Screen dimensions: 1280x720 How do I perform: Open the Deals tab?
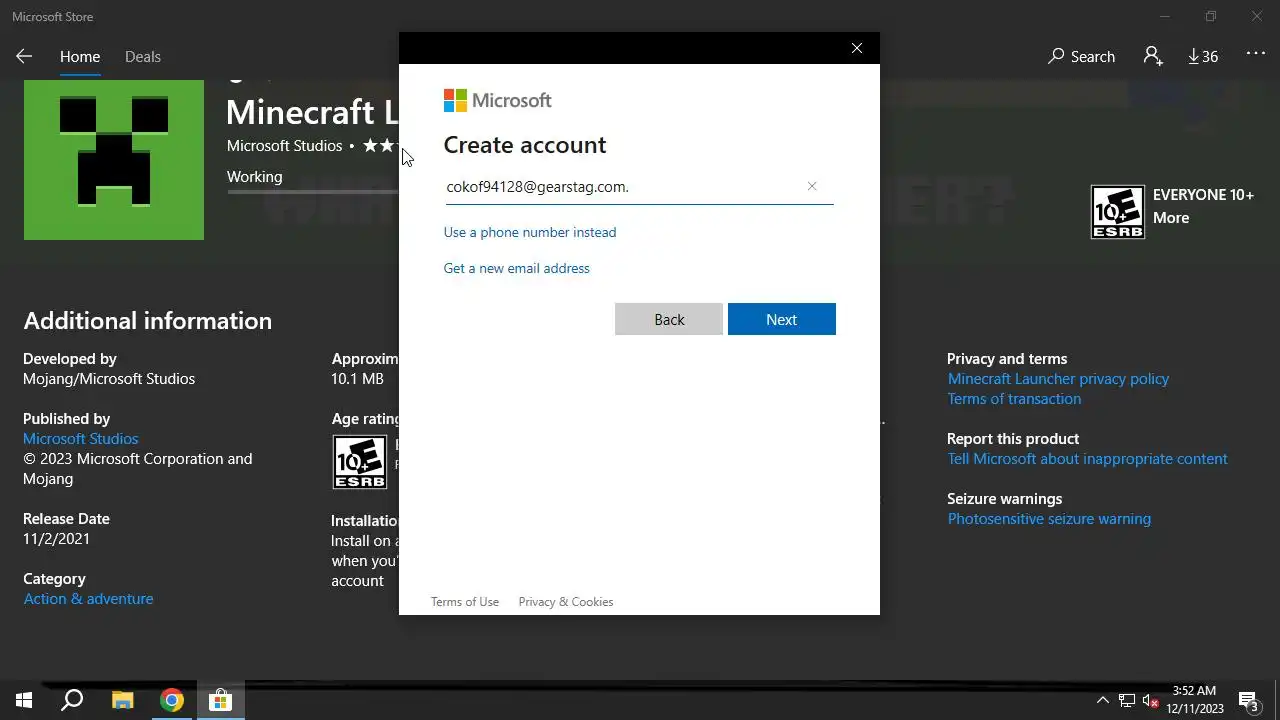tap(143, 57)
